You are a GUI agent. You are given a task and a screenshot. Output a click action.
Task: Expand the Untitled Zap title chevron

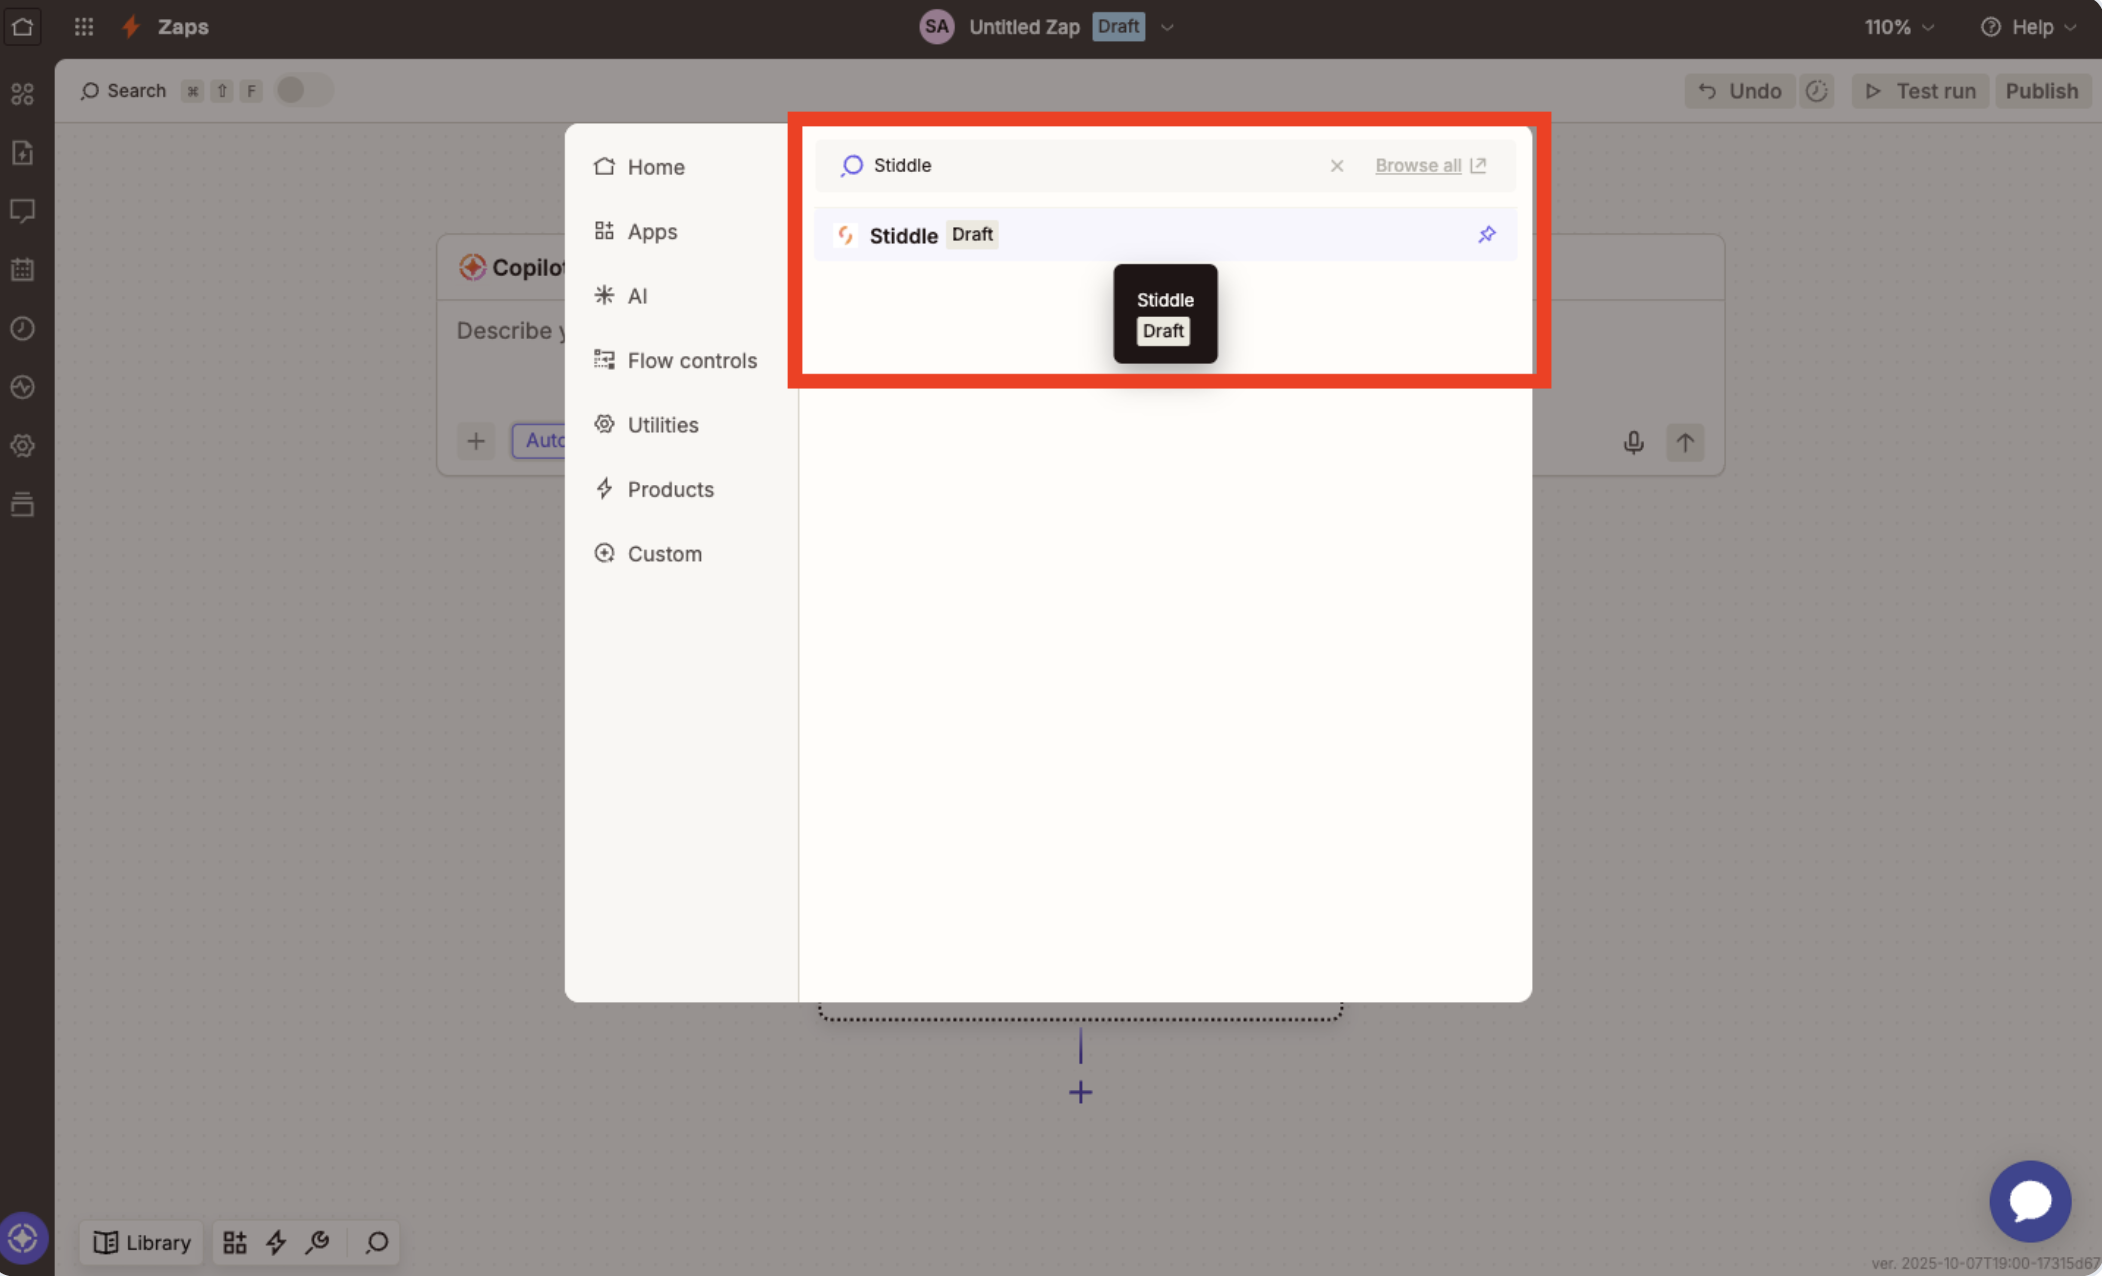click(1167, 28)
